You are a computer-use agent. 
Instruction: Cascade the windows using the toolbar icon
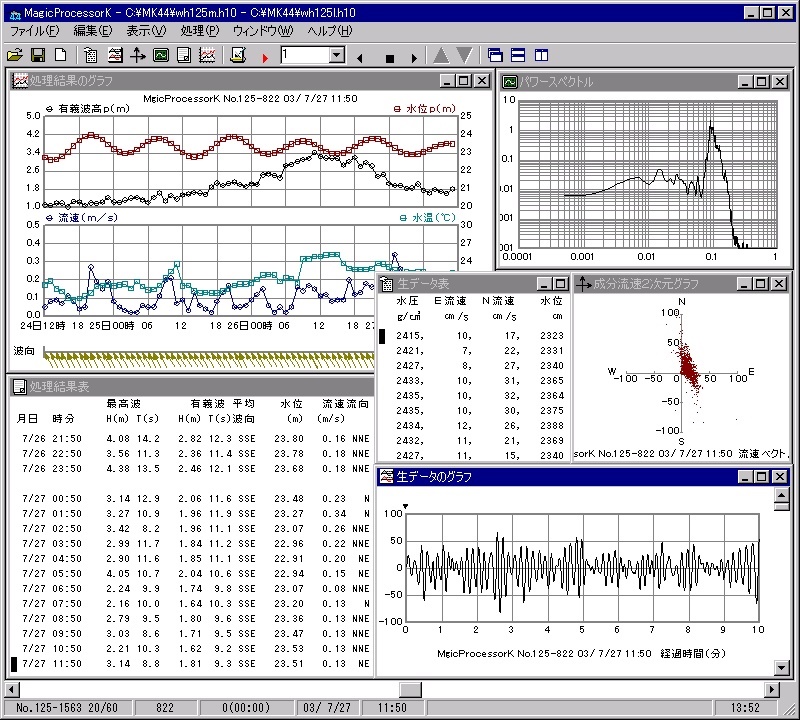click(495, 55)
